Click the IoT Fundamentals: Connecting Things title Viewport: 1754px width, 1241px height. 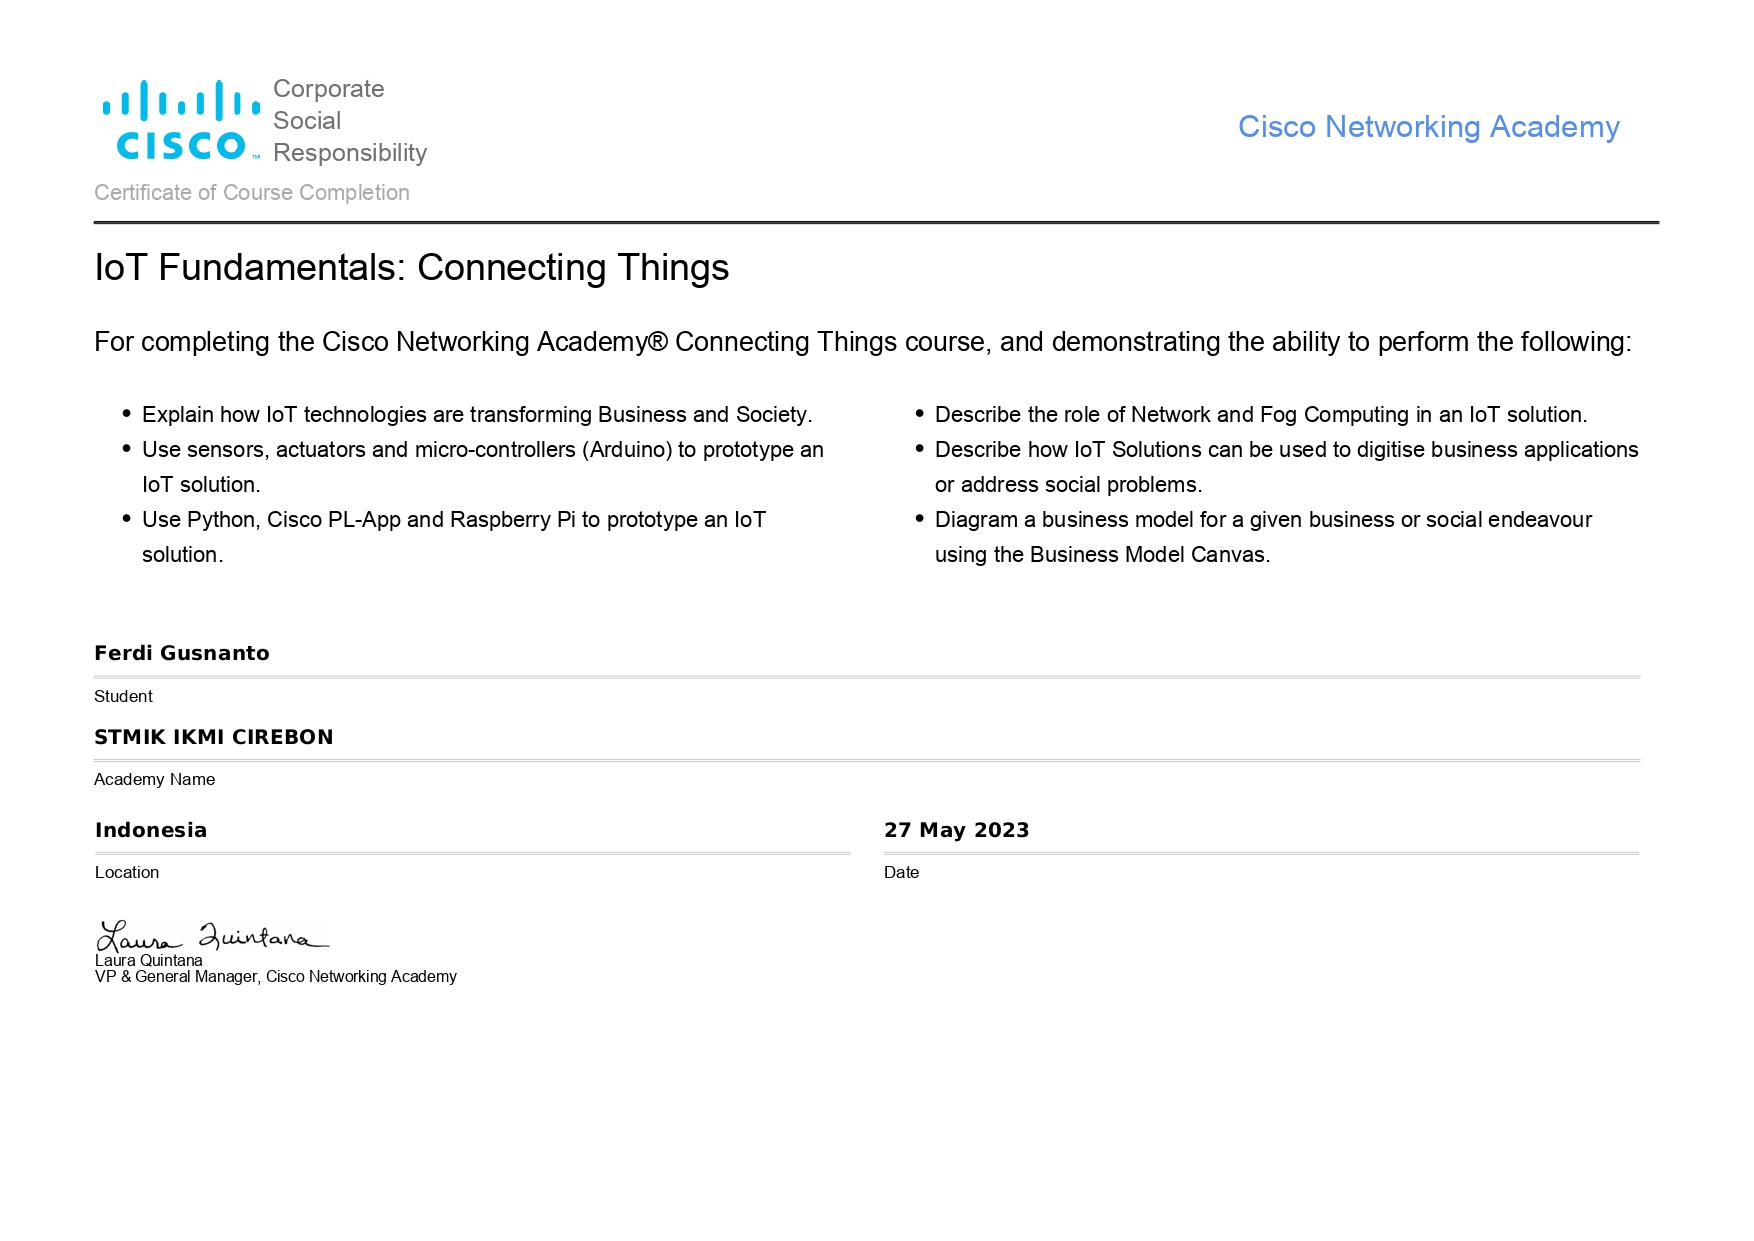tap(411, 268)
